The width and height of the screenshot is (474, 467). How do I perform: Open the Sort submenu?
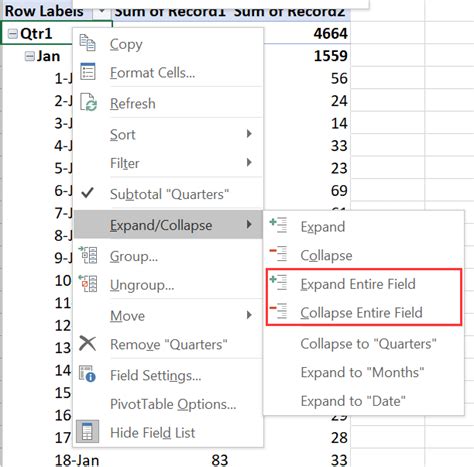coord(180,134)
